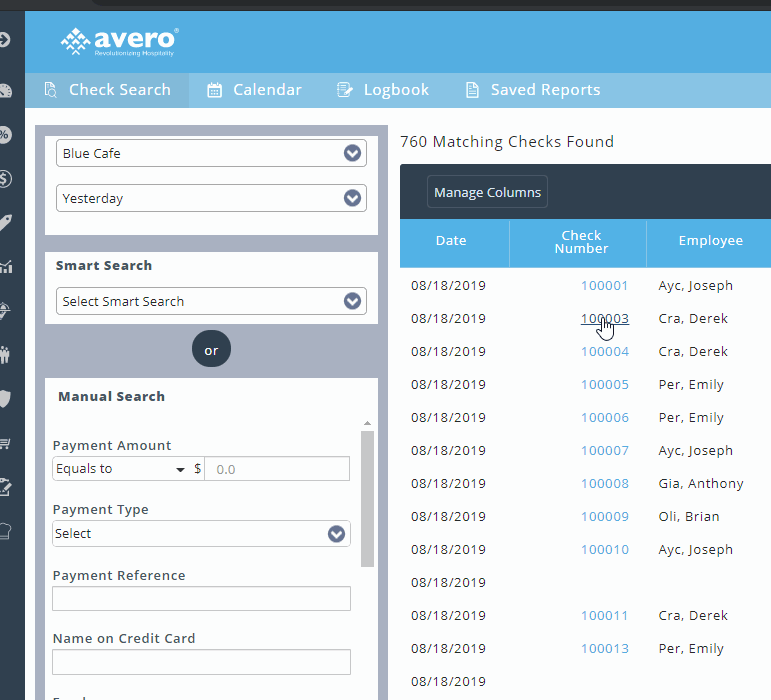Open the price tag sidebar icon
This screenshot has height=700, width=771.
[x=5, y=223]
